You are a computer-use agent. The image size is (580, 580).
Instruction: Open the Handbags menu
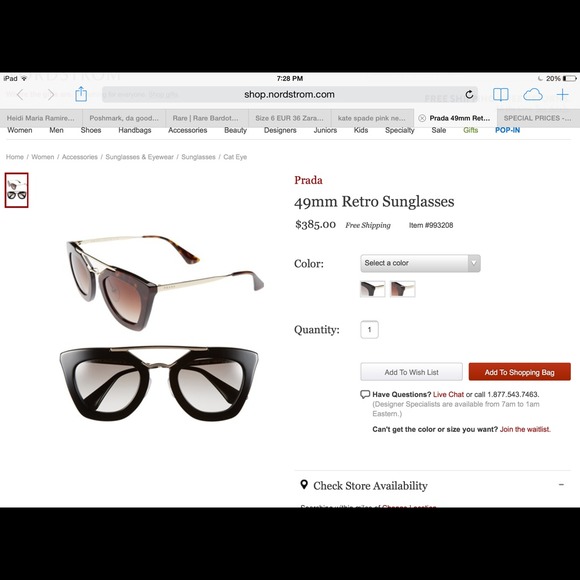tap(135, 130)
